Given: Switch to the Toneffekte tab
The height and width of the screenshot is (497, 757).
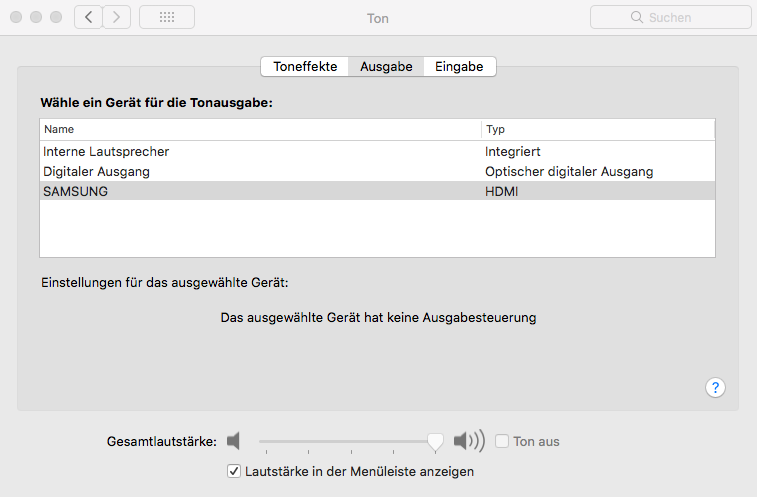Looking at the screenshot, I should 306,67.
